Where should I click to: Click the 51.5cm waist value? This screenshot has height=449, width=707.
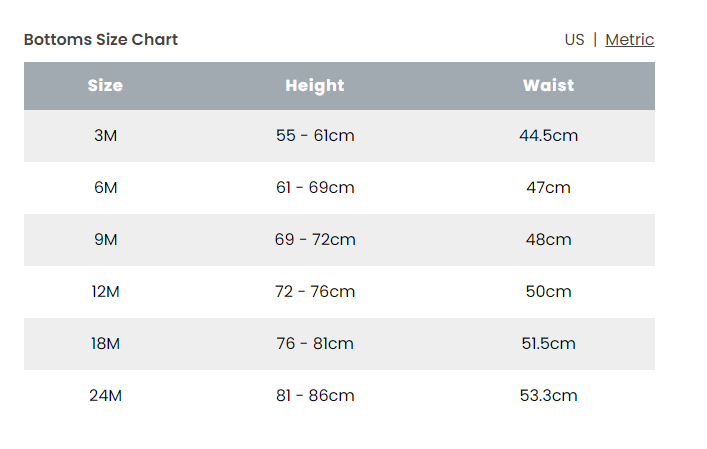[x=548, y=344]
